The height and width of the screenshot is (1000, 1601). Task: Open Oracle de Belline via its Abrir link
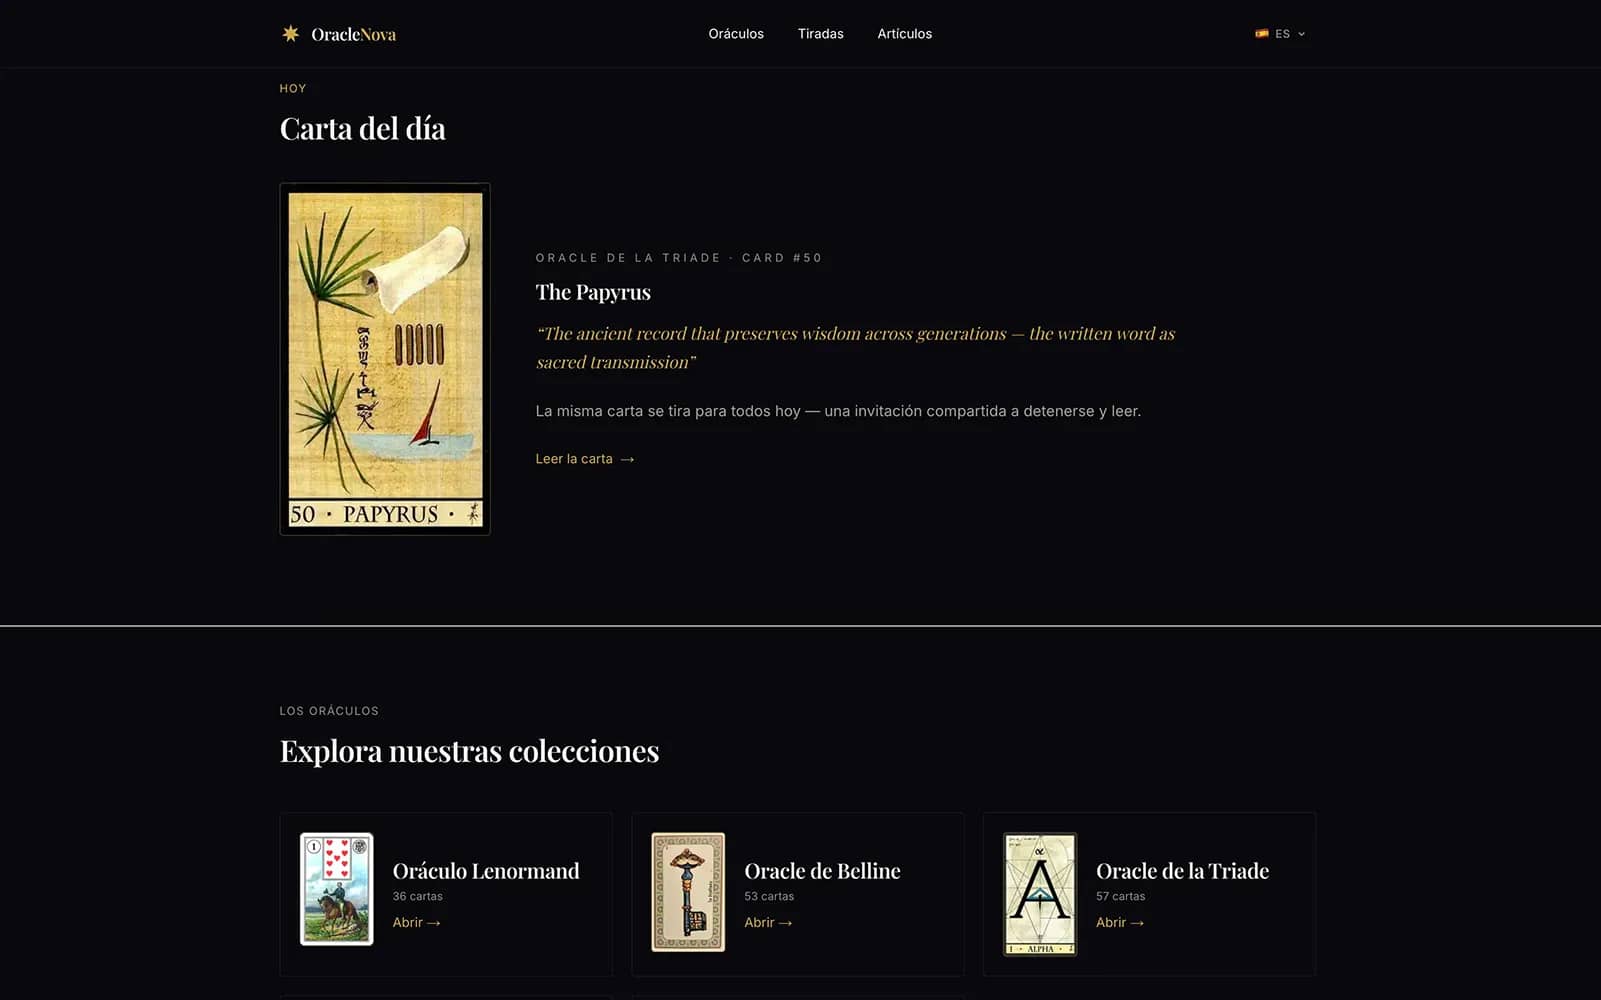tap(768, 922)
